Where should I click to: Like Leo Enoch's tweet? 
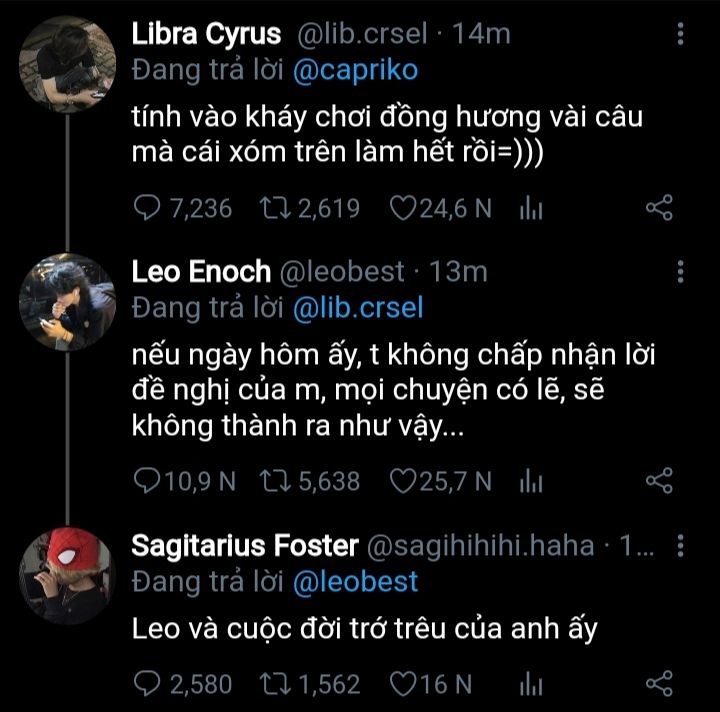pyautogui.click(x=403, y=481)
